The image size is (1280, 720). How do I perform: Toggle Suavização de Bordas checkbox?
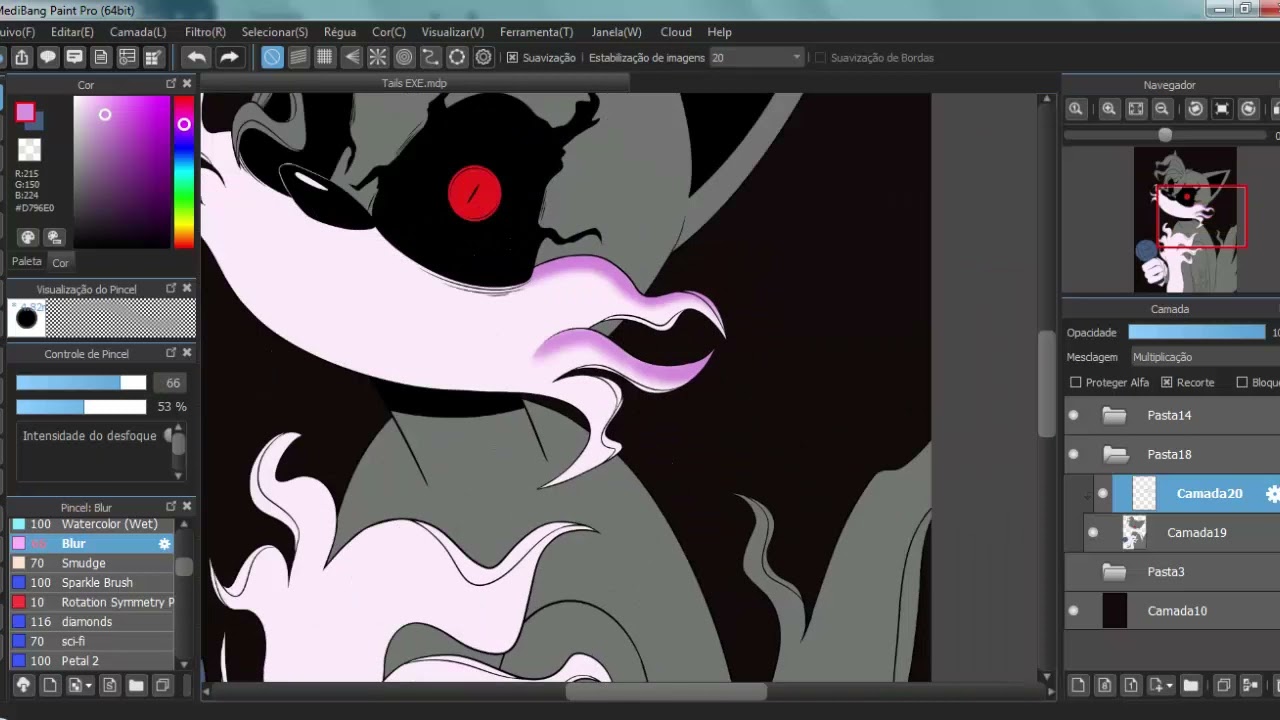[821, 58]
